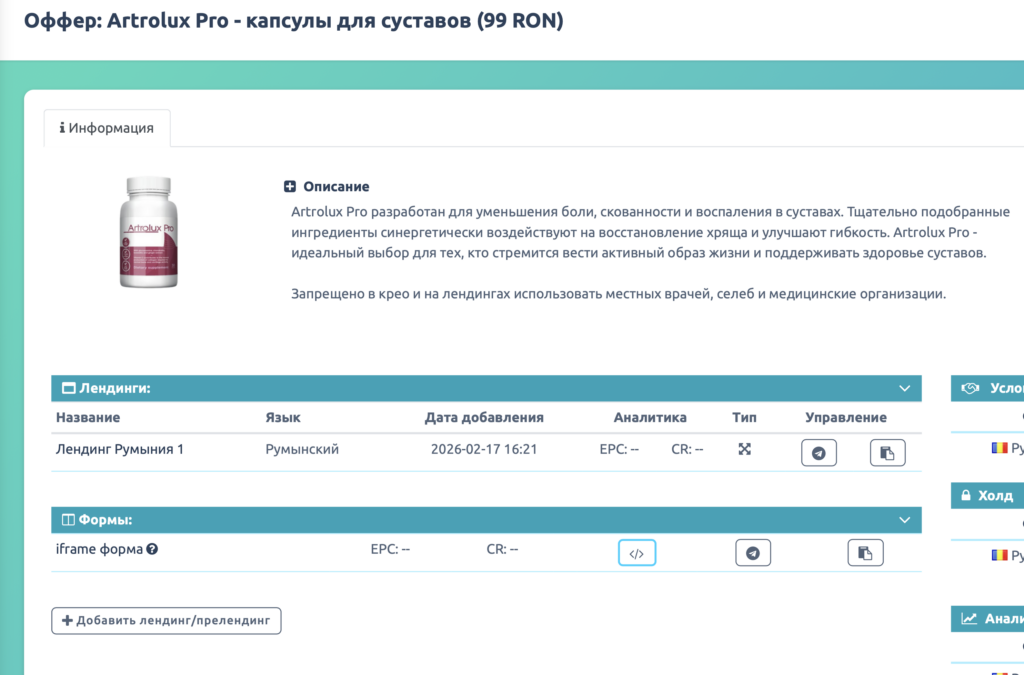Show the iframe form embed code
Image resolution: width=1024 pixels, height=675 pixels.
637,553
